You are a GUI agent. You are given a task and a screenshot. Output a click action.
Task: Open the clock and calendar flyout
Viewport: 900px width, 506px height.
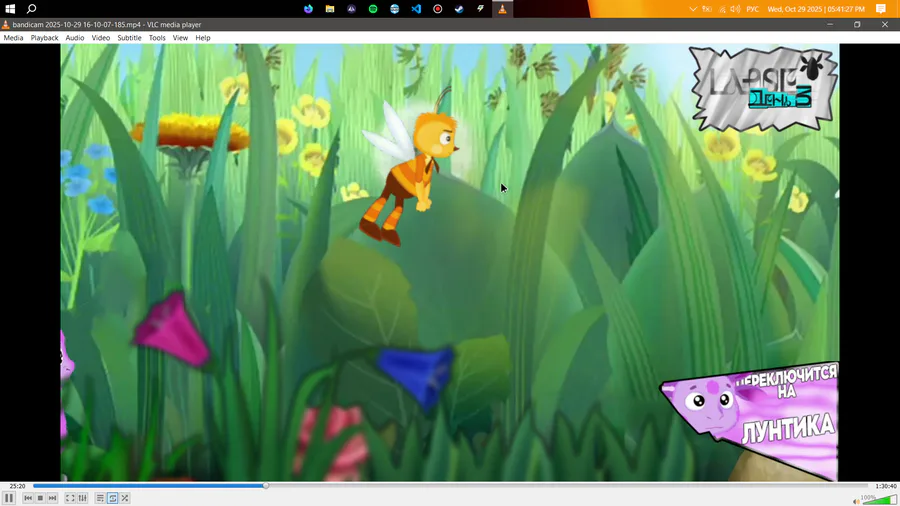click(816, 9)
